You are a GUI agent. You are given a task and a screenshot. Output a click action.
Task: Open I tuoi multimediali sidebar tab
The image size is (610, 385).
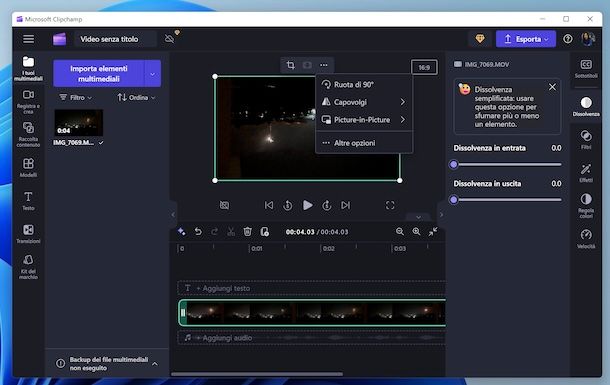point(28,68)
